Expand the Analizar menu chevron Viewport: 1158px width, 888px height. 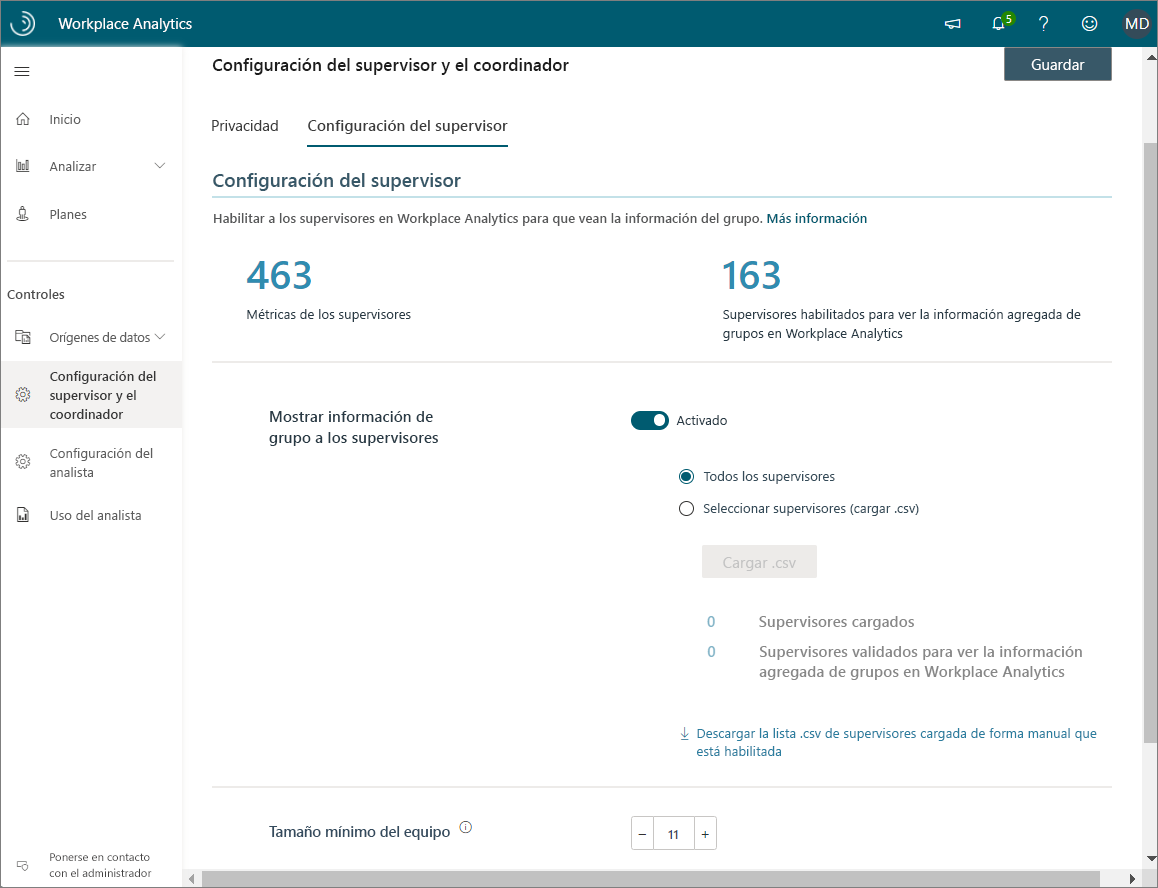coord(160,165)
